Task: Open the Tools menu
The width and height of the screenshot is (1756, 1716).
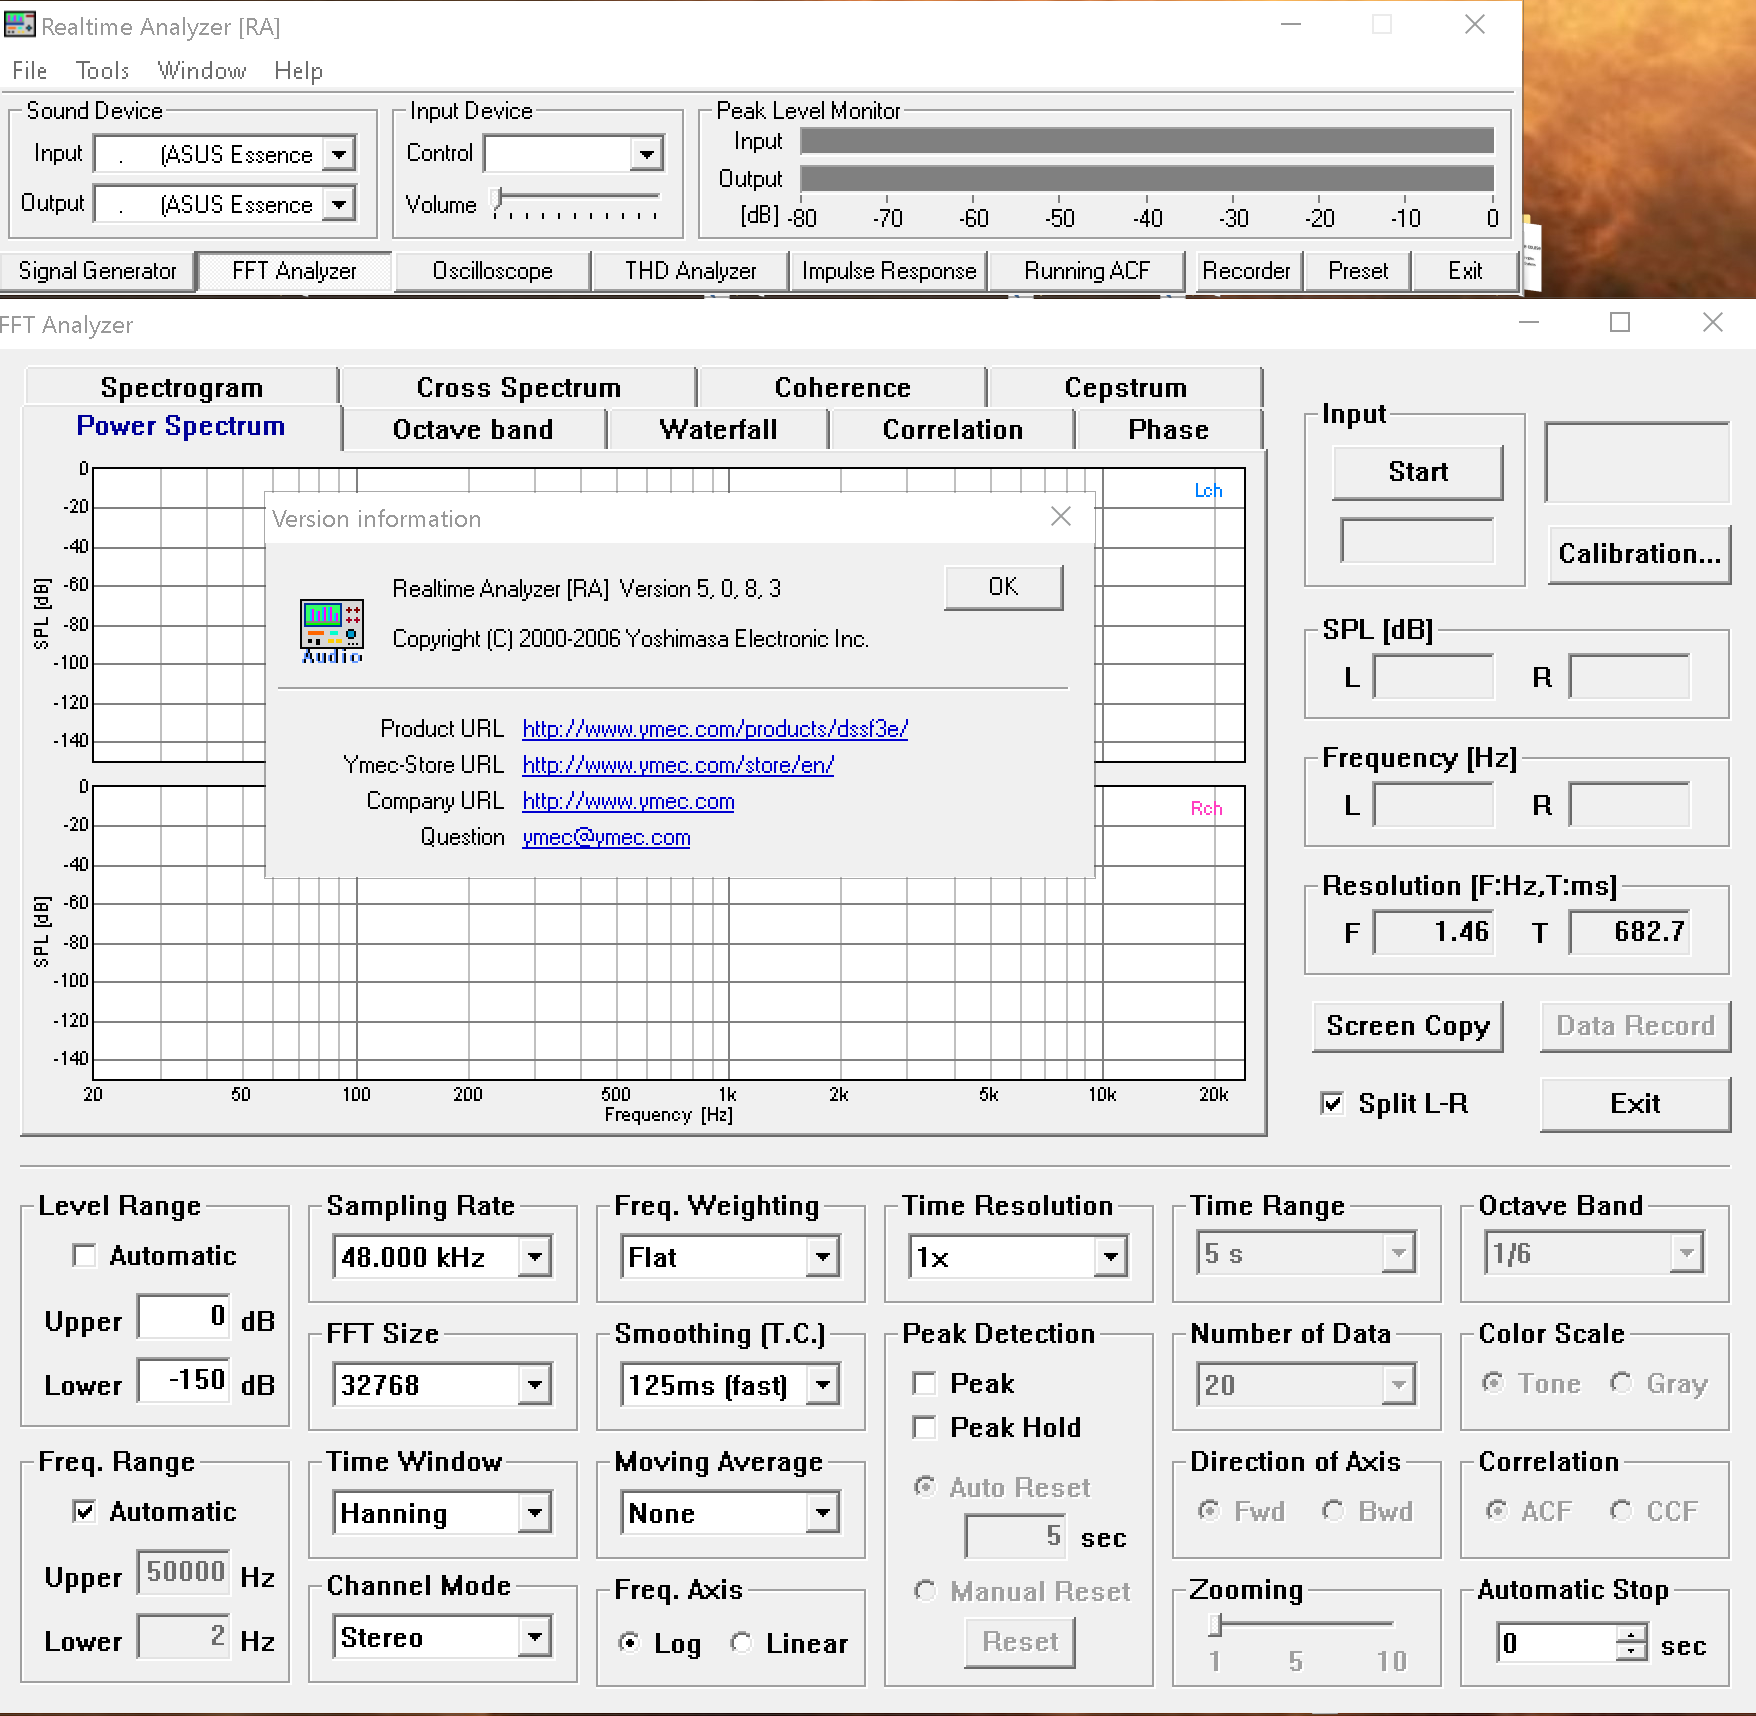Action: [x=102, y=71]
